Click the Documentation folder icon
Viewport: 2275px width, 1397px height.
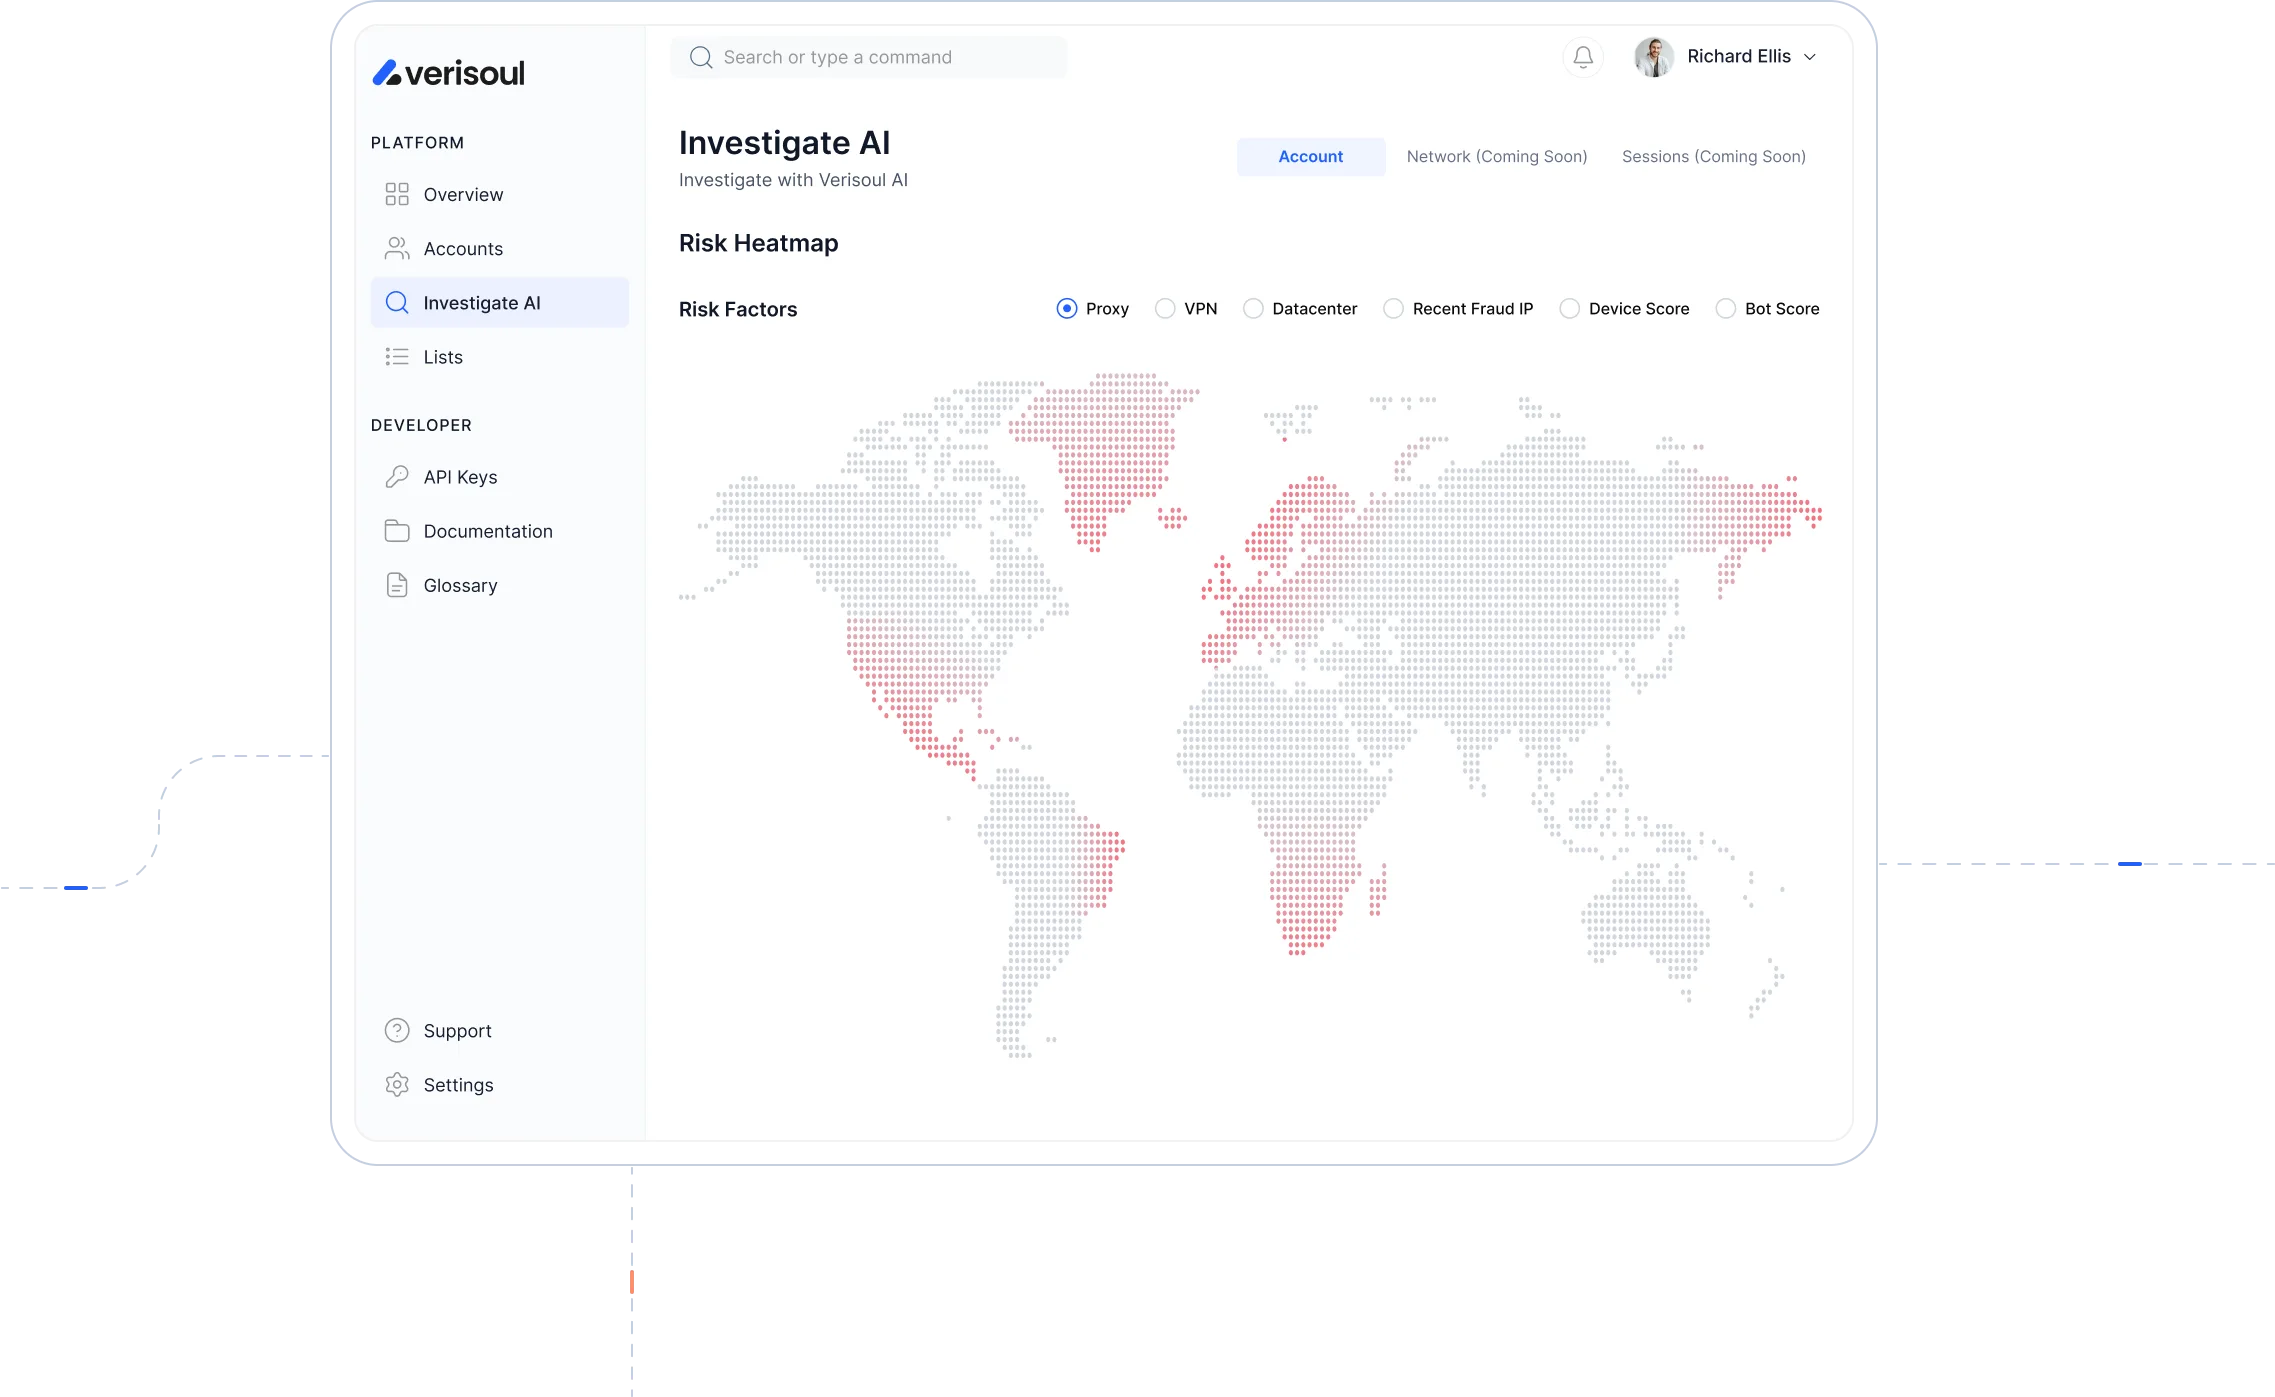coord(397,531)
